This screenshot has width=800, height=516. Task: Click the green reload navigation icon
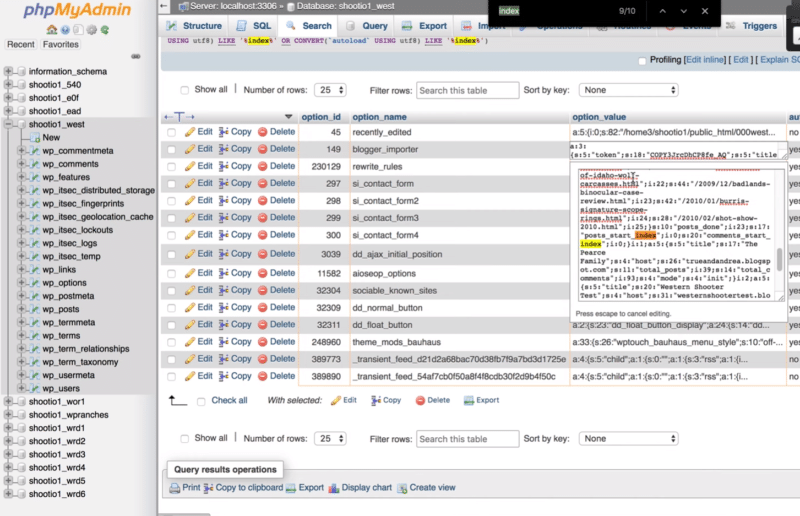pyautogui.click(x=105, y=30)
